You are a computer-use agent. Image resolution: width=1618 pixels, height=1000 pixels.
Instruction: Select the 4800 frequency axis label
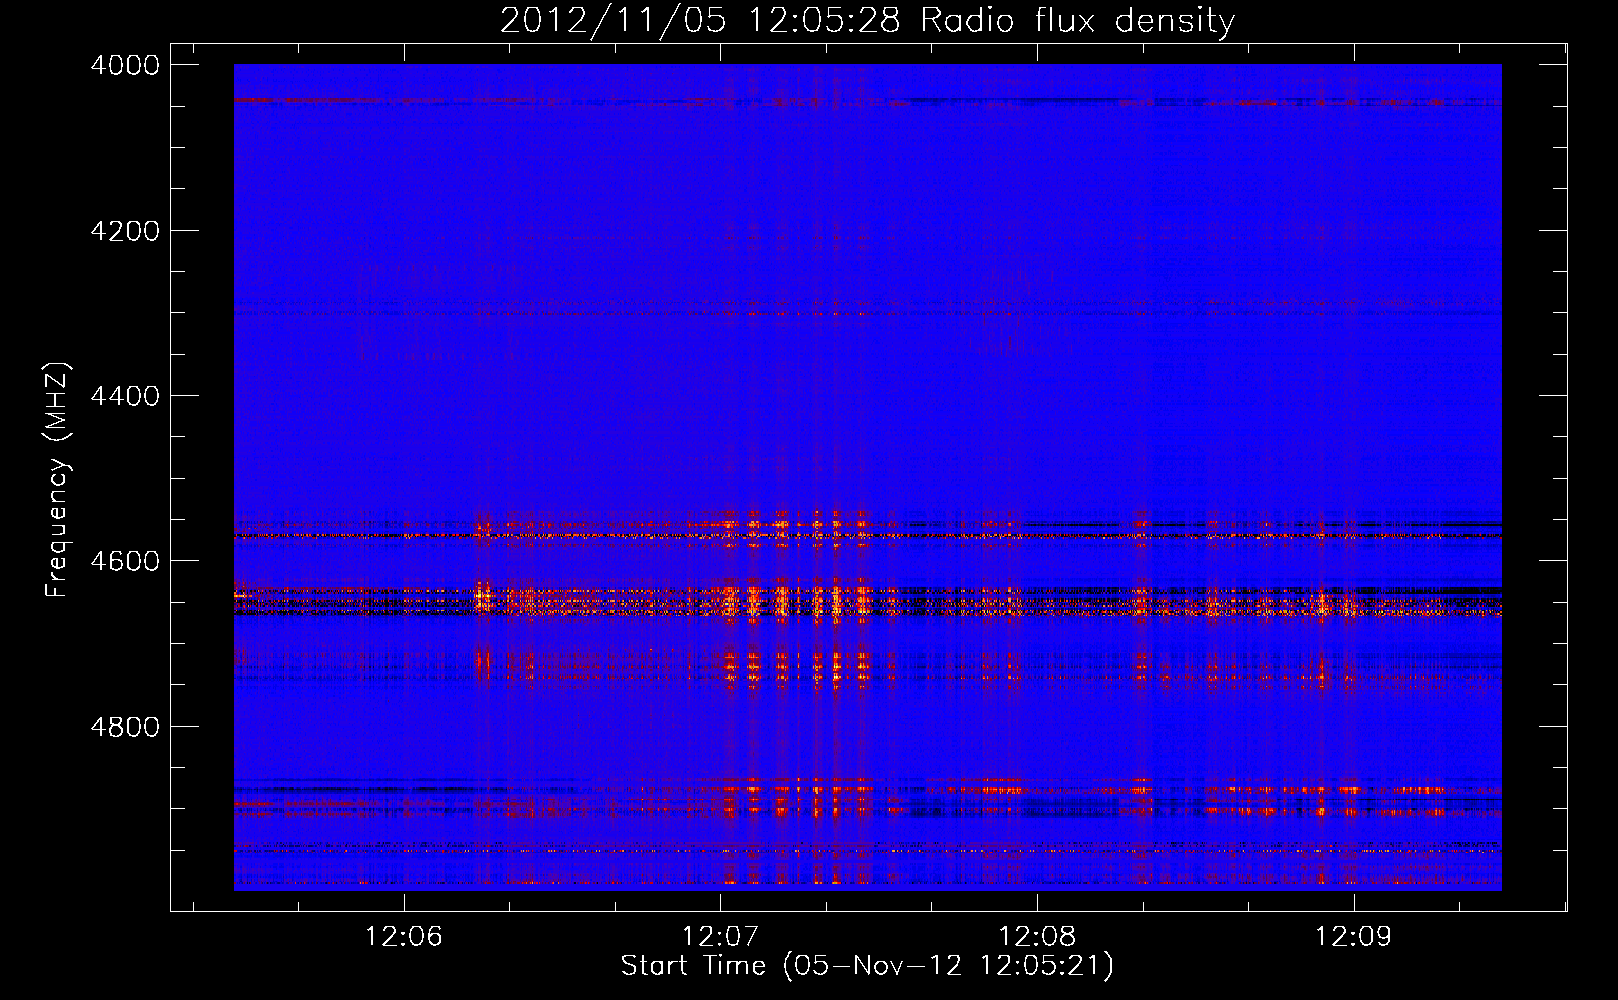coord(125,727)
